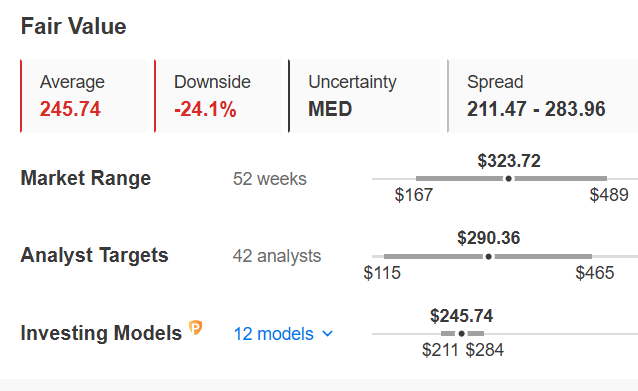Click the InvestingPro shield icon
This screenshot has height=391, width=638.
196,327
